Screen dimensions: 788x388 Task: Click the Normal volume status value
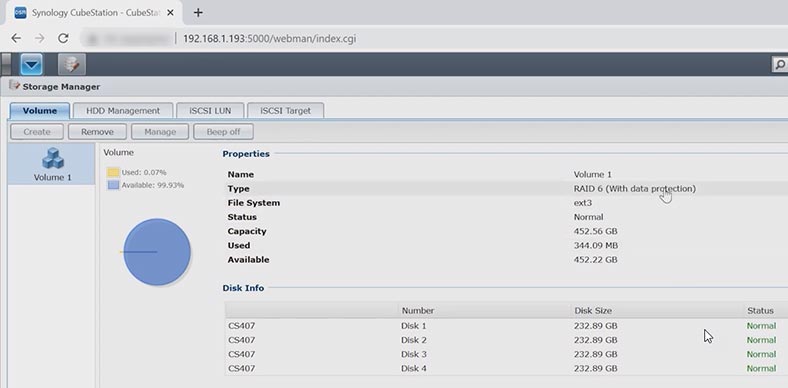click(x=588, y=217)
